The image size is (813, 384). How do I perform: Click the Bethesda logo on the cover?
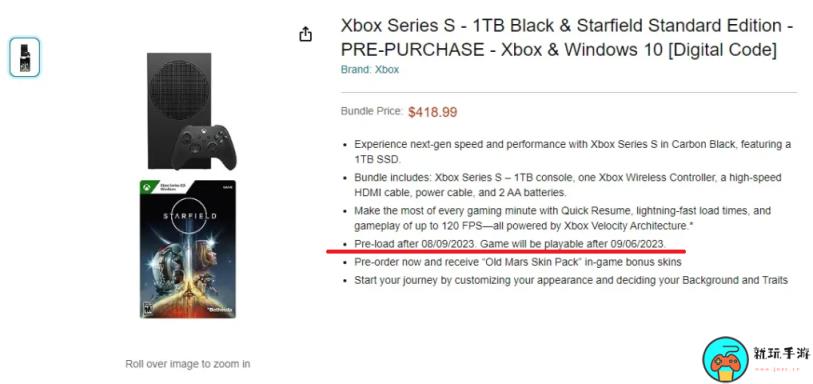click(x=219, y=309)
